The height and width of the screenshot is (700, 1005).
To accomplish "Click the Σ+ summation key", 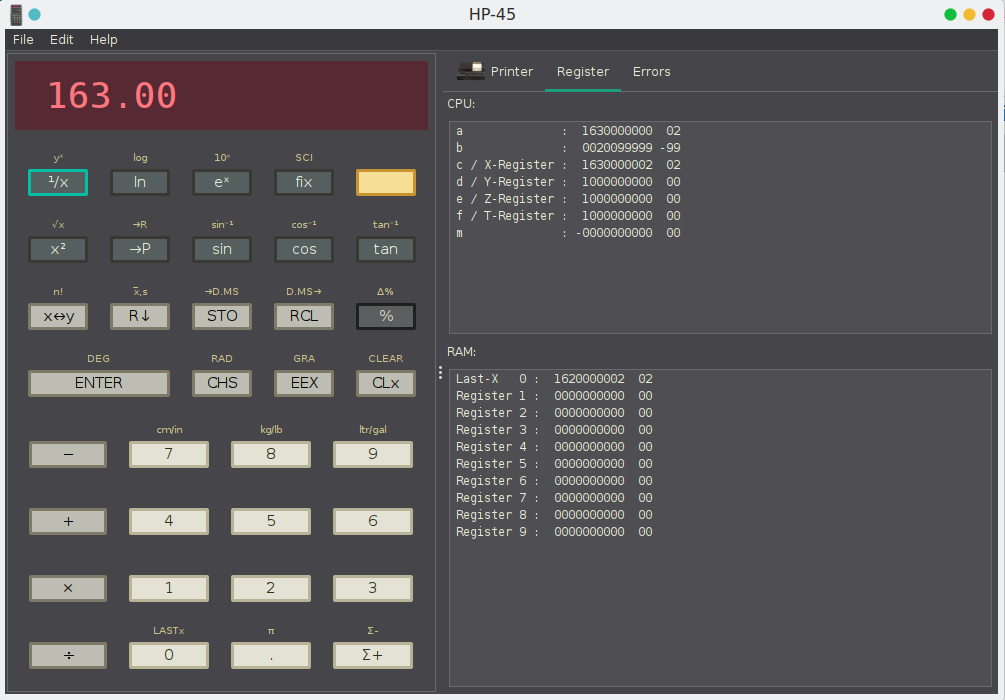I will pyautogui.click(x=372, y=655).
